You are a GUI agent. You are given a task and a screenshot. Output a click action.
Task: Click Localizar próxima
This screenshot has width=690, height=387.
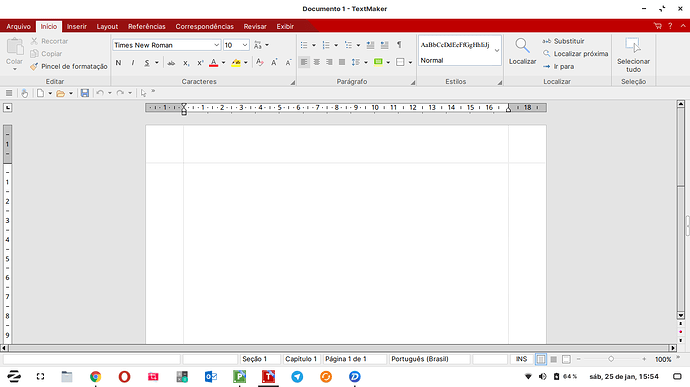(x=576, y=54)
